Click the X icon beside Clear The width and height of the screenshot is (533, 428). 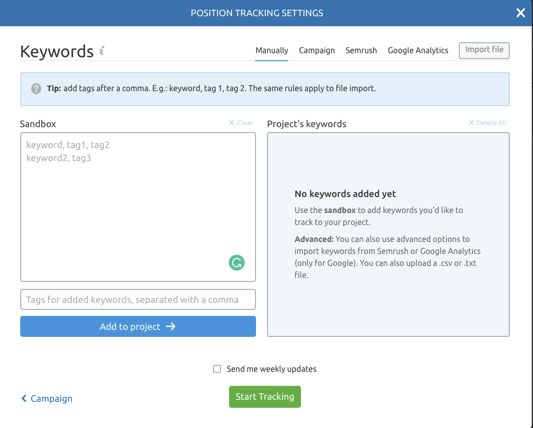tap(231, 123)
